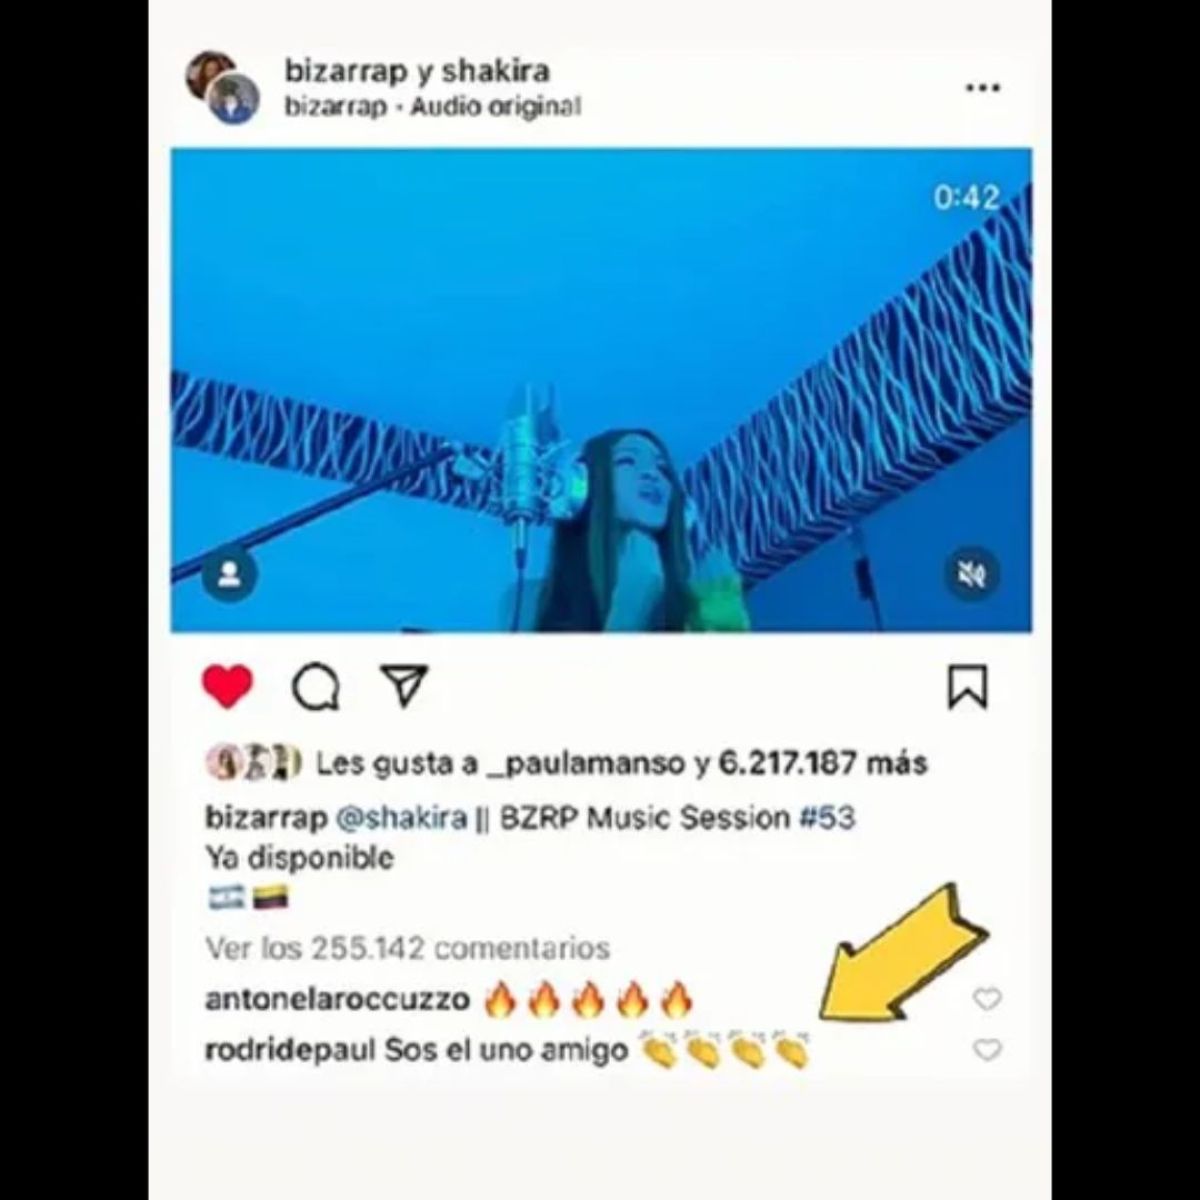
Task: Open _paulamanso's profile from the likes line
Action: tap(587, 764)
